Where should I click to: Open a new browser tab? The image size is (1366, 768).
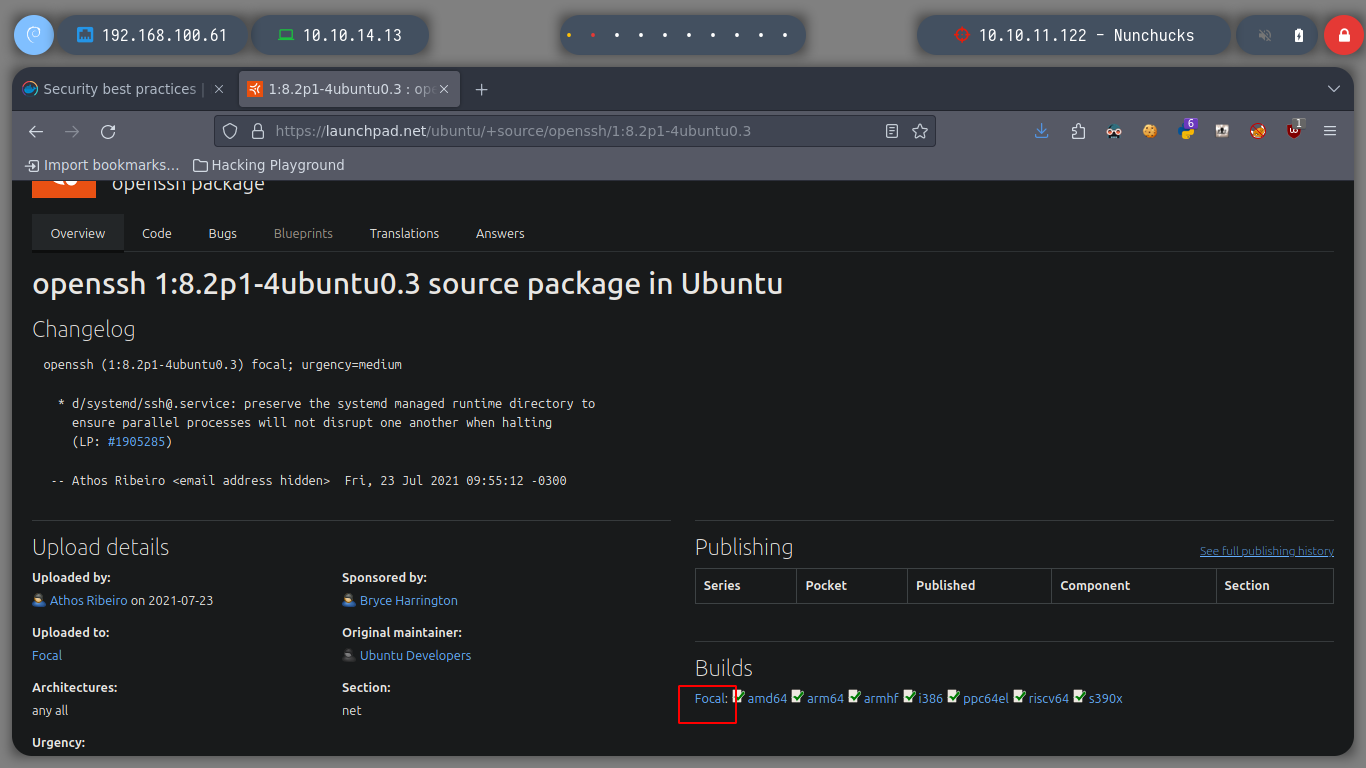click(481, 89)
